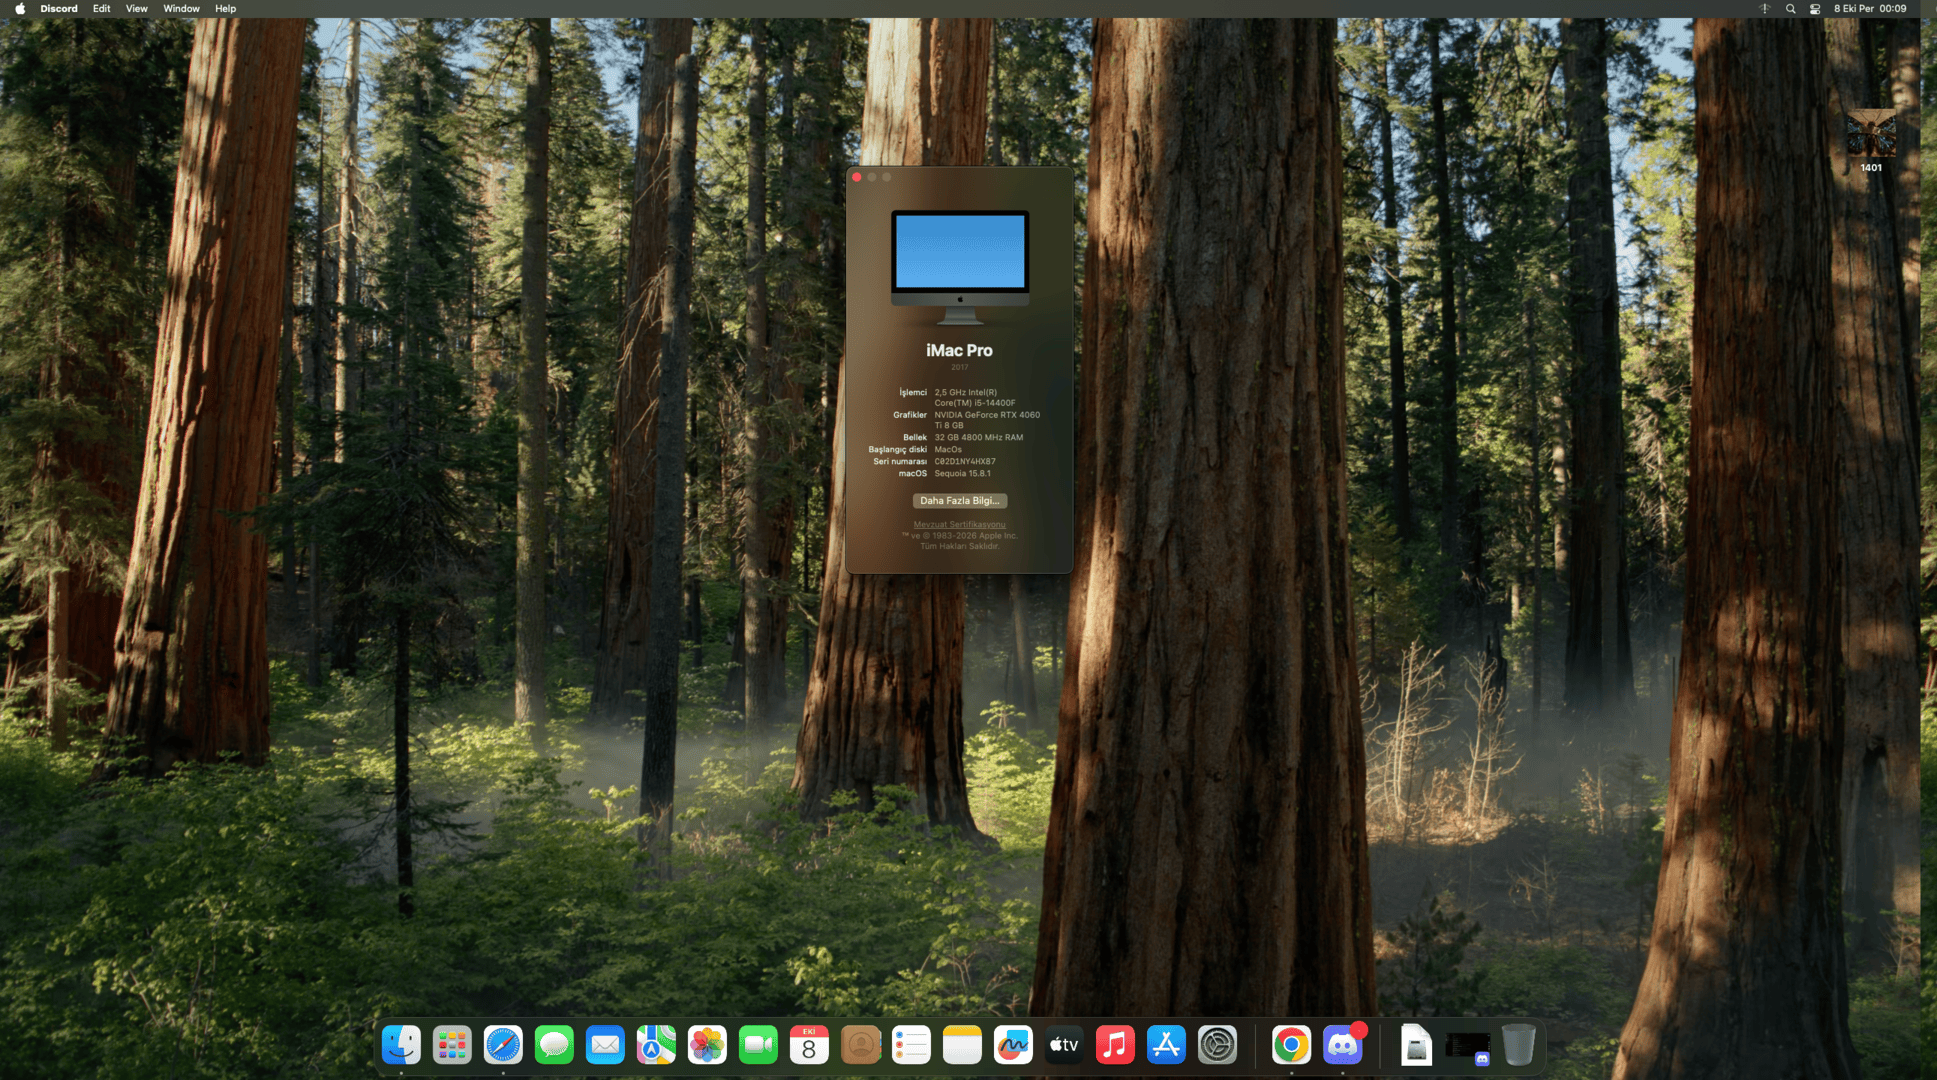Open the Edit menu
This screenshot has height=1080, width=1937.
pyautogui.click(x=102, y=9)
